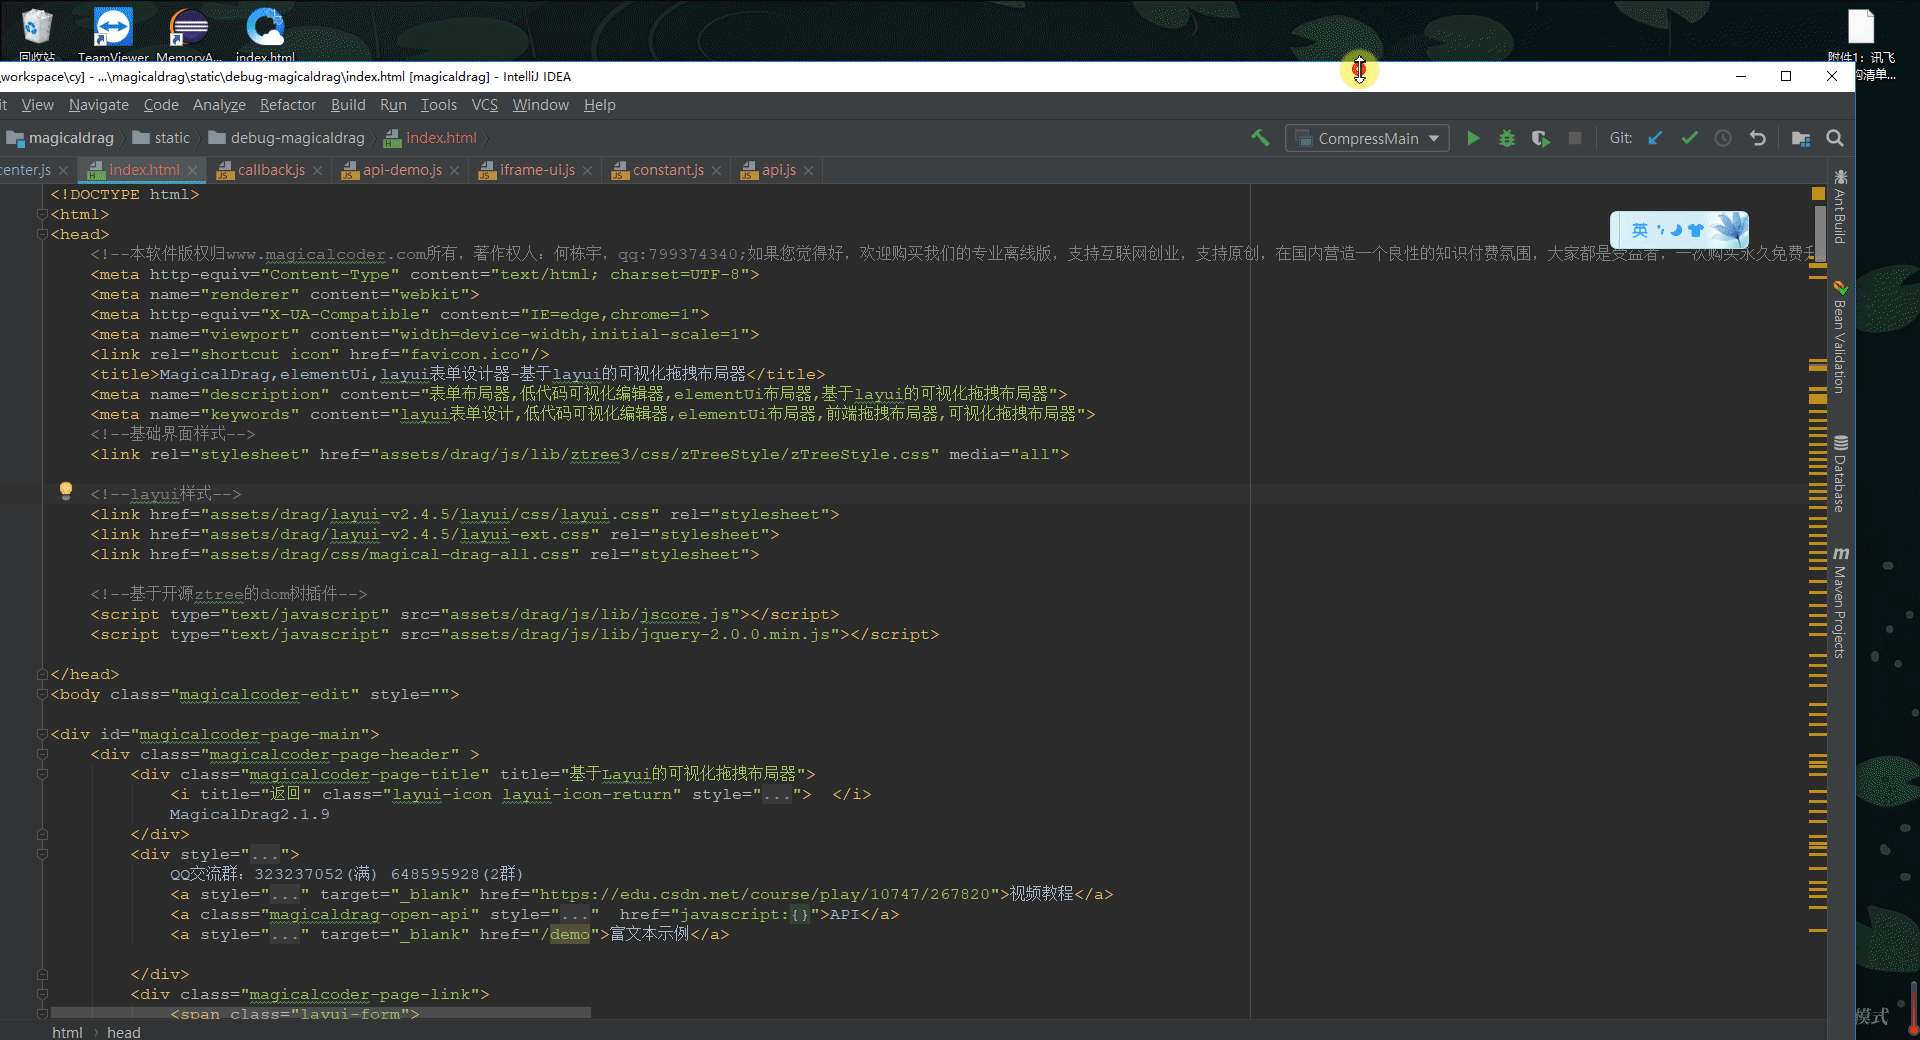The width and height of the screenshot is (1920, 1040).
Task: Click the magicaldrag breadcrumb in navigation bar
Action: tap(60, 138)
